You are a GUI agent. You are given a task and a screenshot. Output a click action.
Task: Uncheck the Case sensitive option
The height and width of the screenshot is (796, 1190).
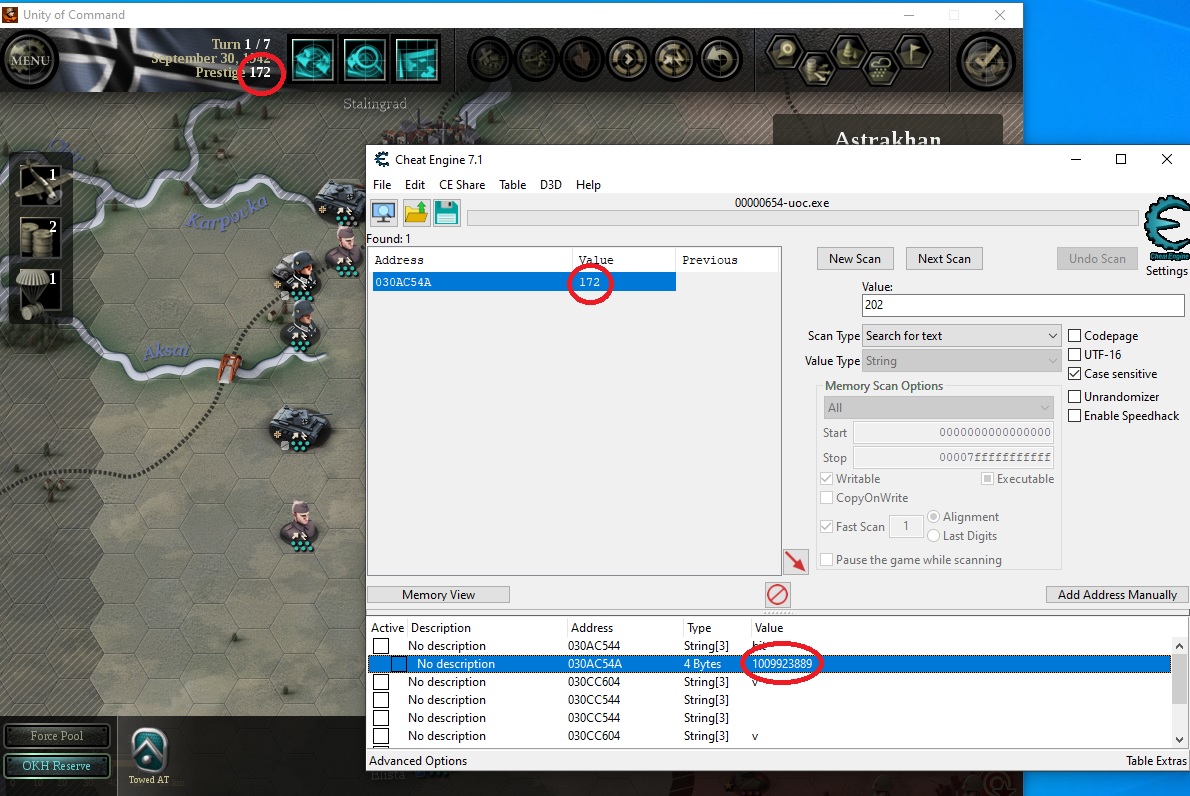[1076, 374]
